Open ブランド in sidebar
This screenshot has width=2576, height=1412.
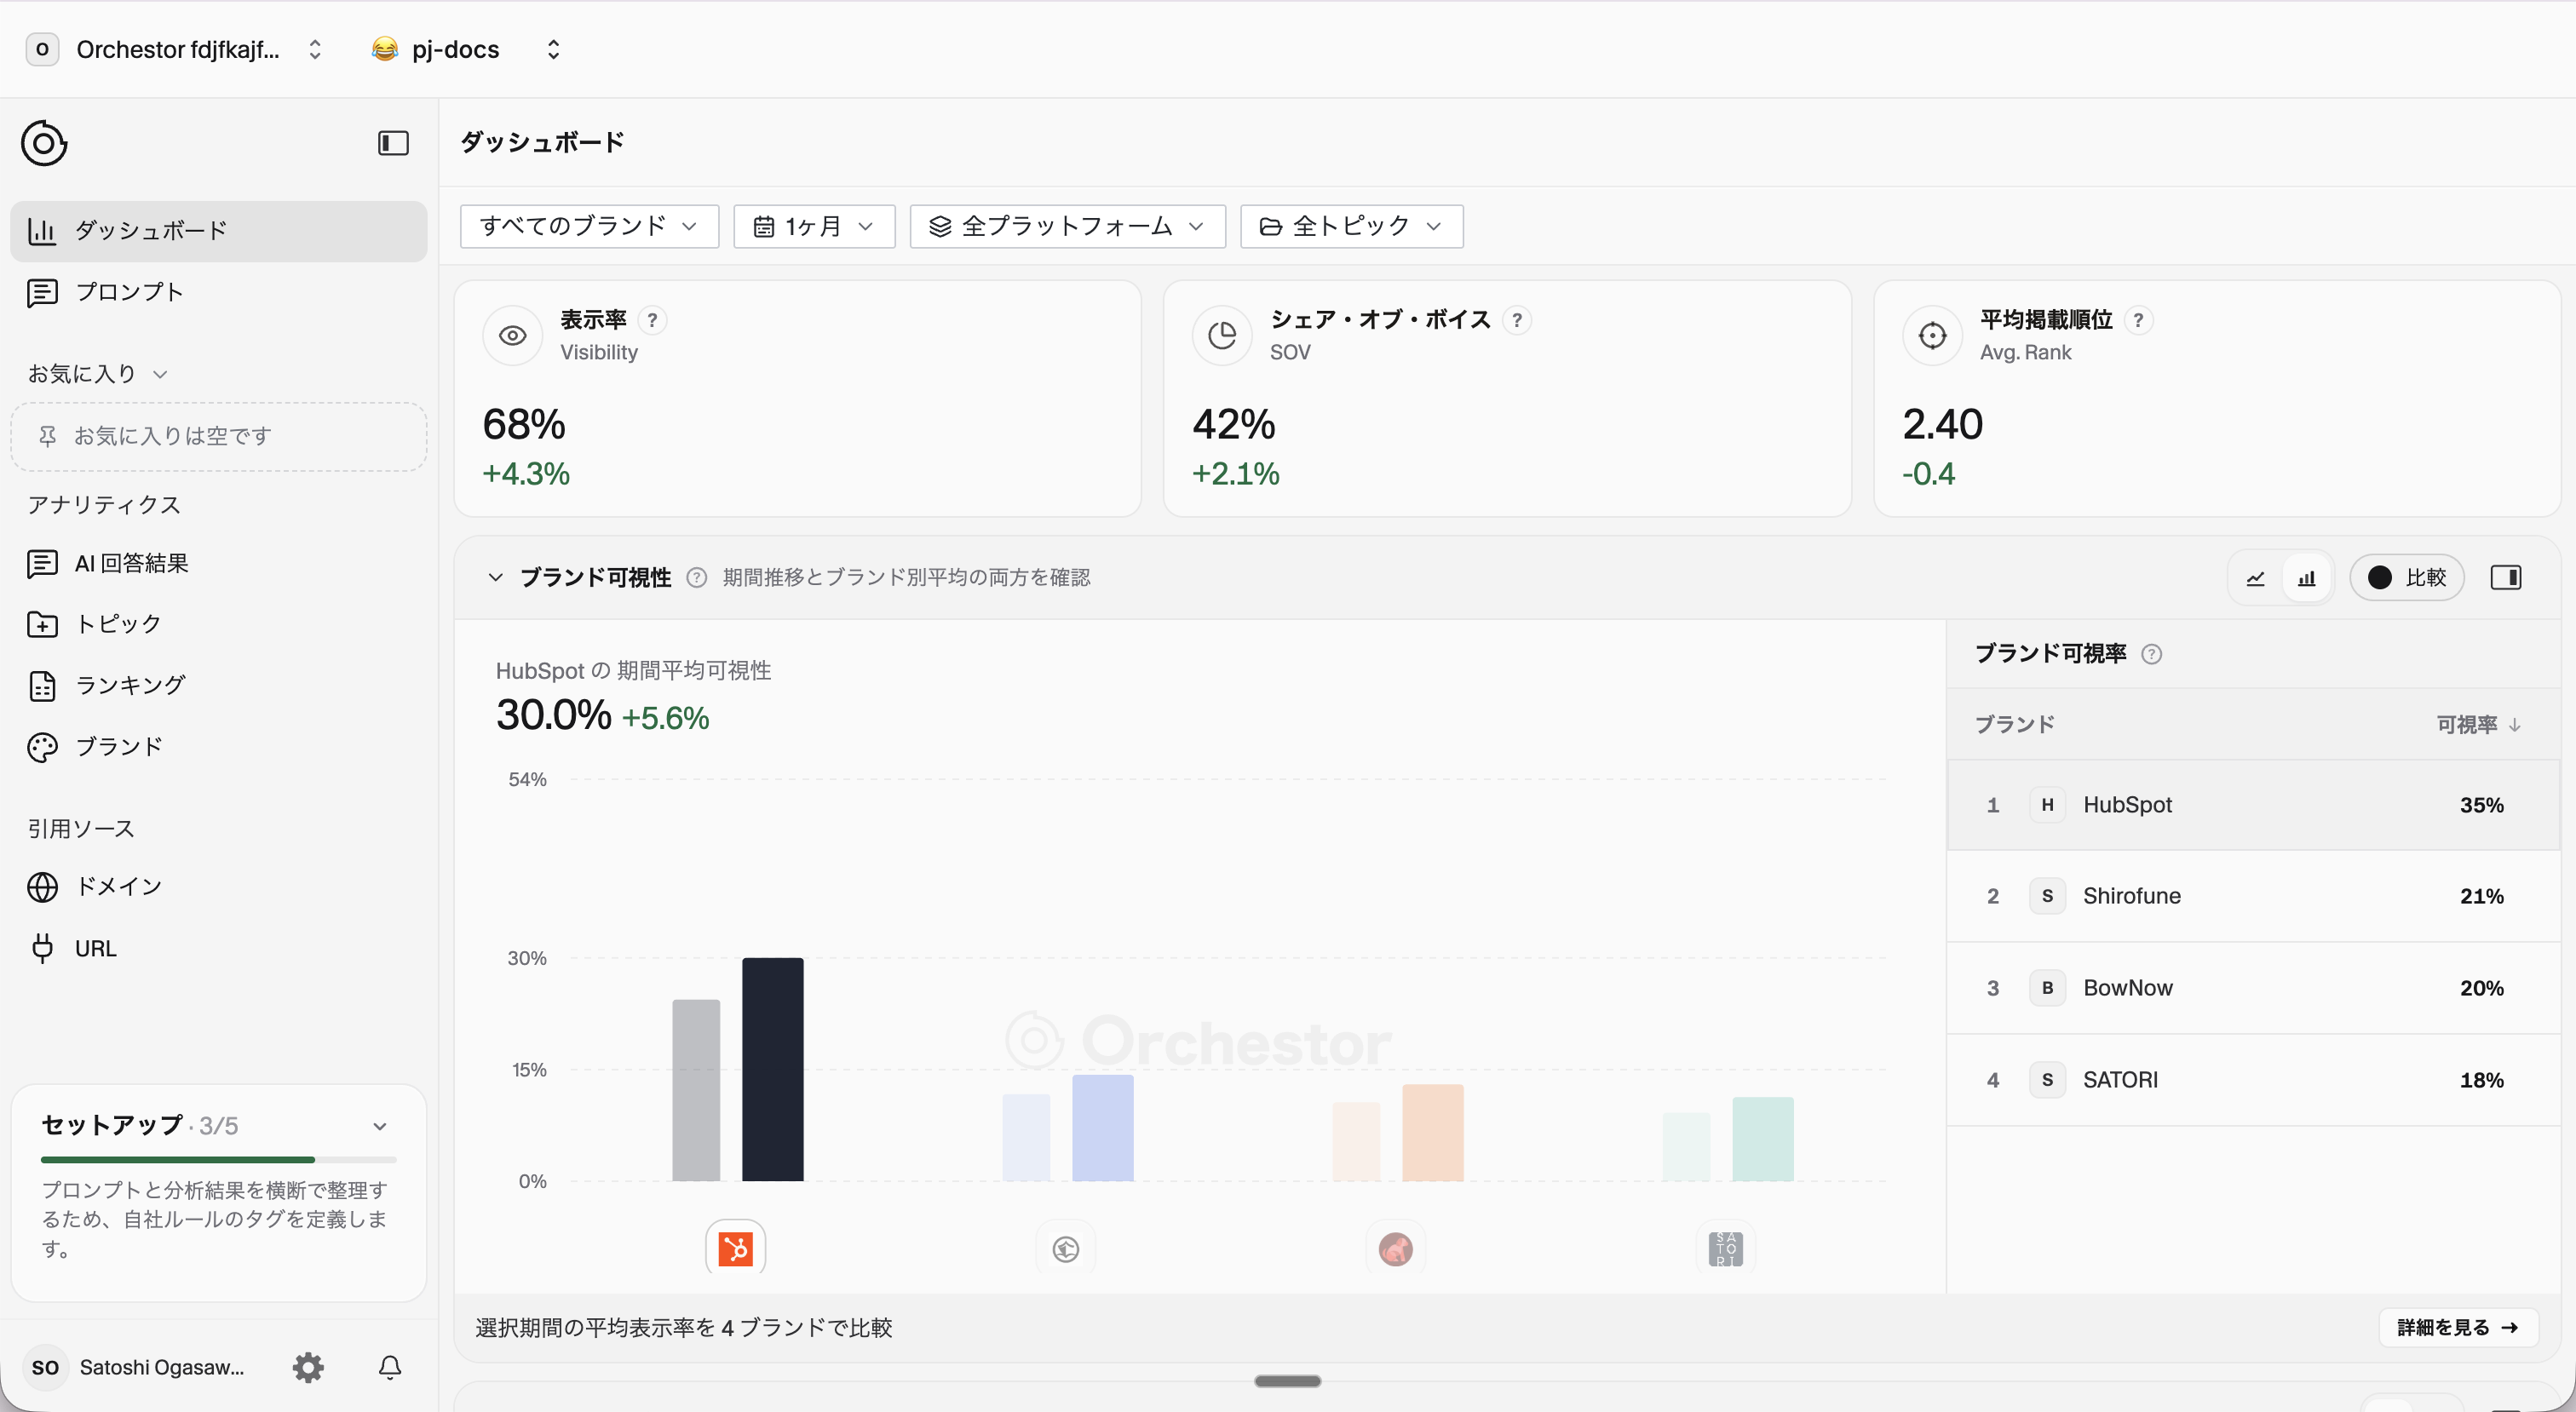pos(218,747)
